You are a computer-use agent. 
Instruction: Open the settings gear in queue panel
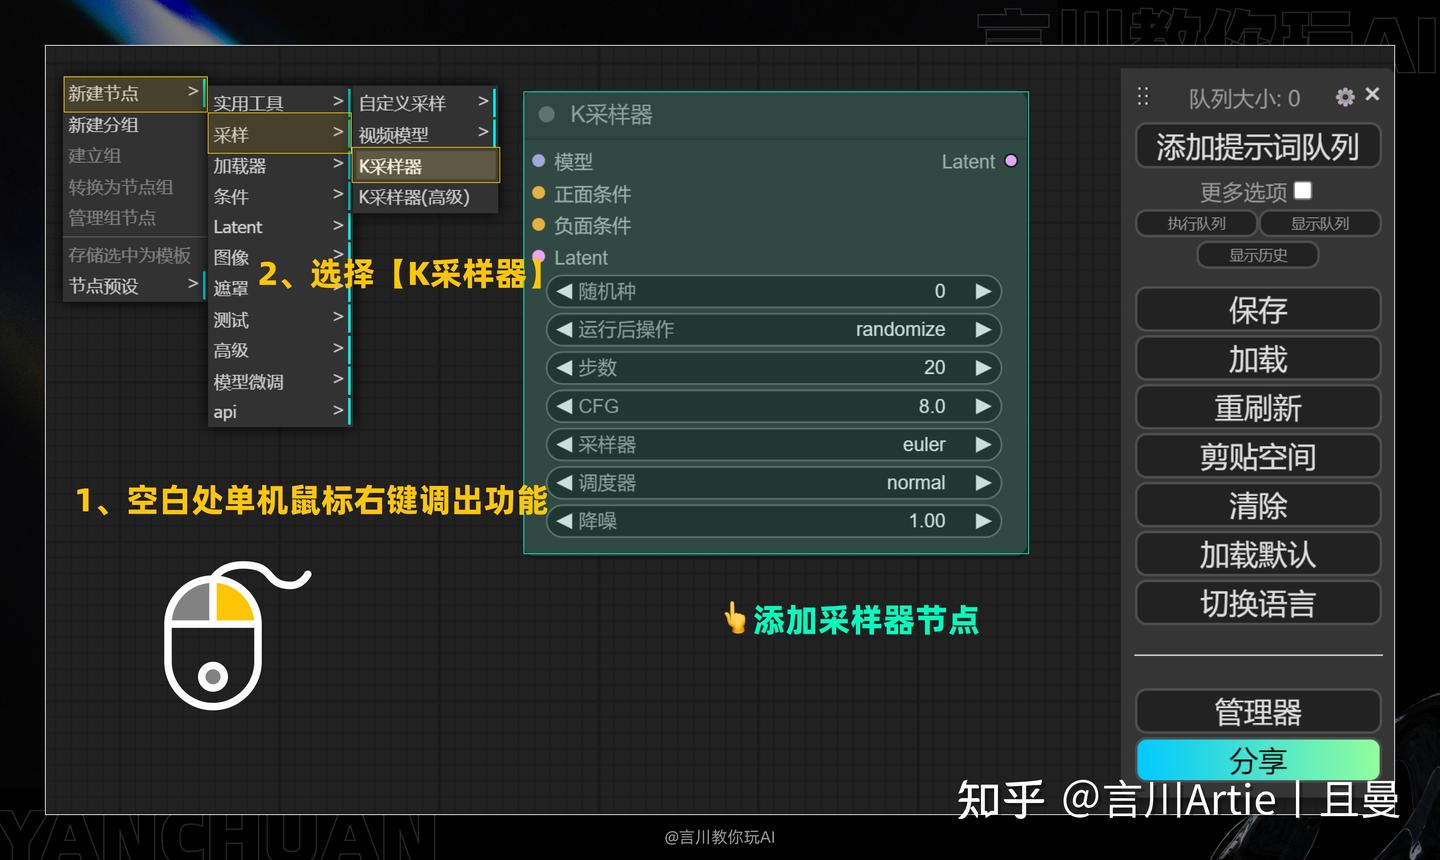(x=1345, y=97)
